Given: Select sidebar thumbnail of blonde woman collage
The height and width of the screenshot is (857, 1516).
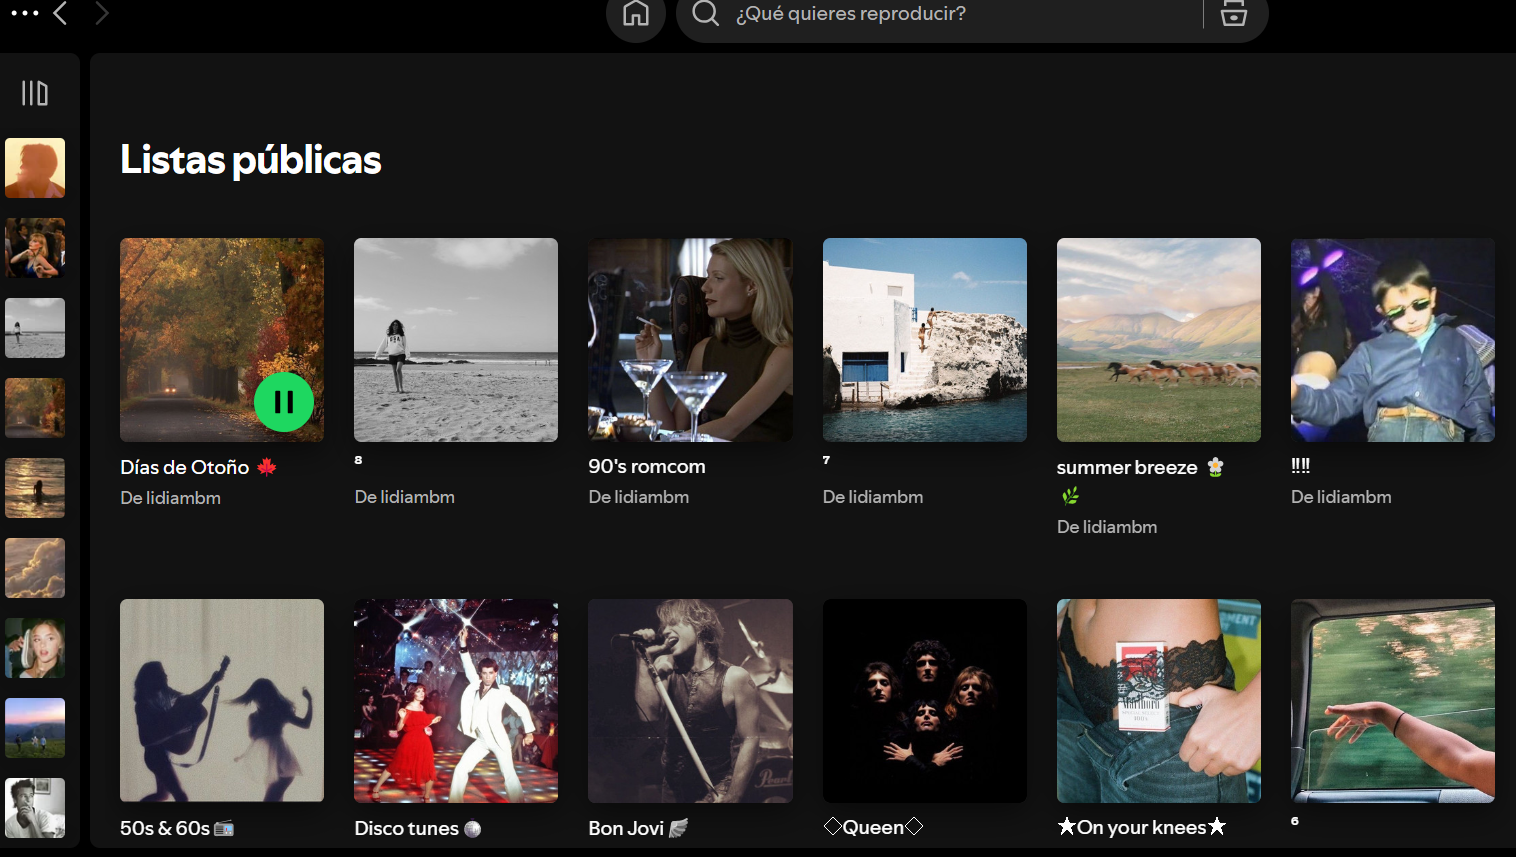Looking at the screenshot, I should click(35, 248).
